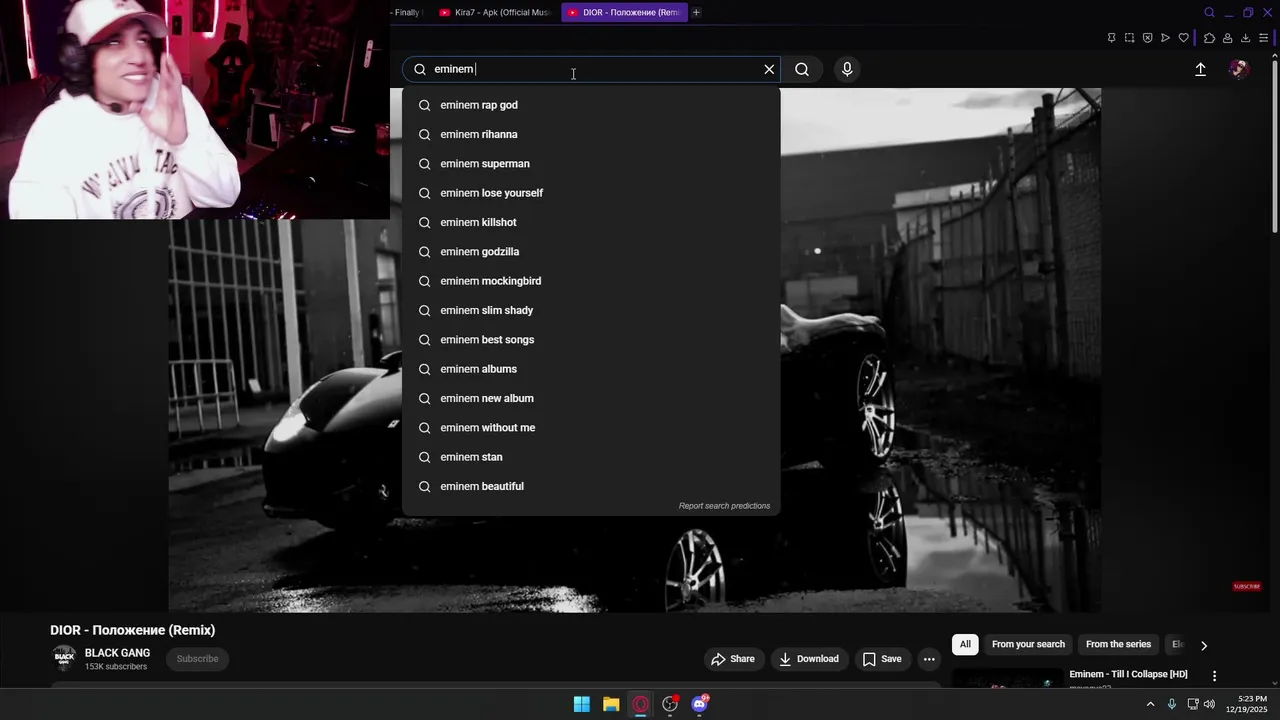Screen dimensions: 1280x720
Task: Open the easy setup sliders icon
Action: tap(1263, 38)
